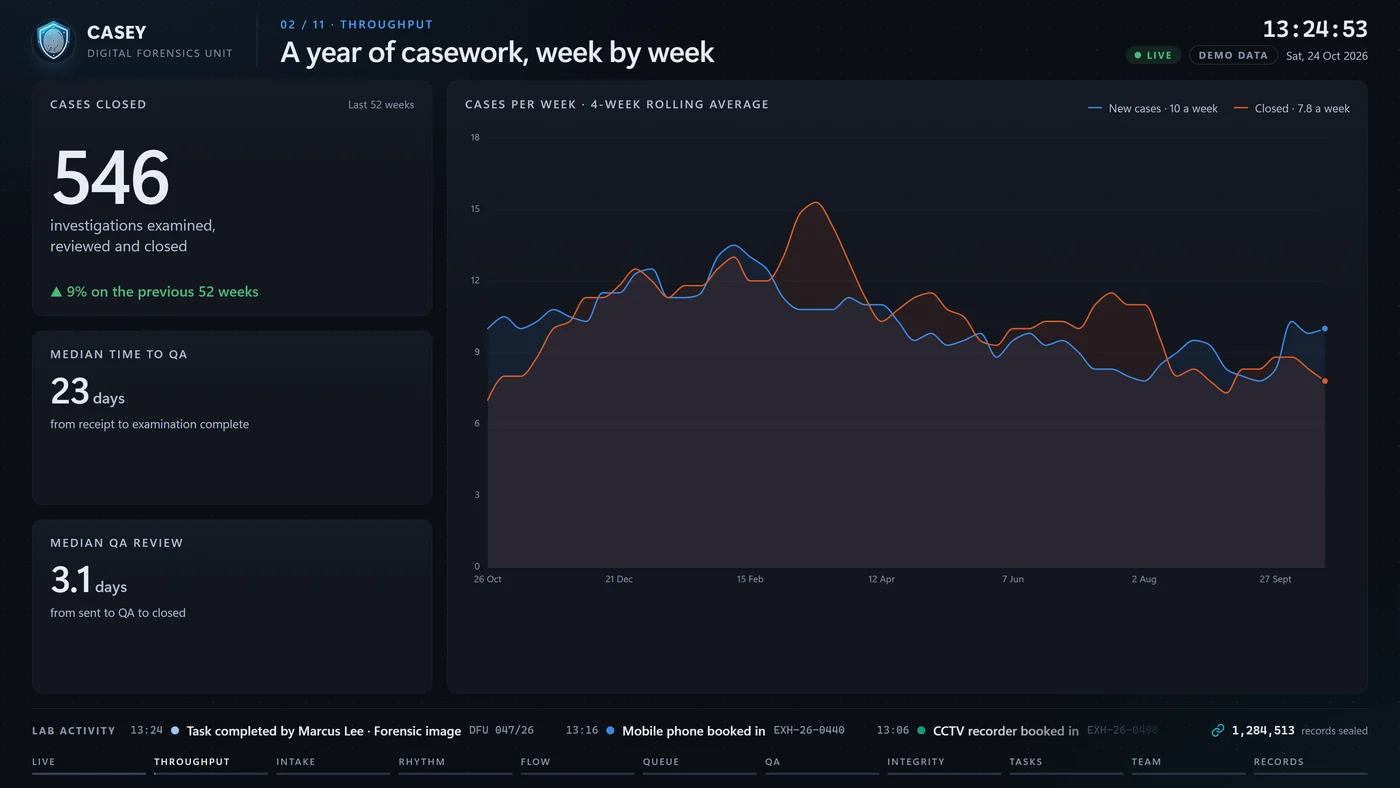Switch to the QA tab
This screenshot has width=1400, height=788.
821,763
